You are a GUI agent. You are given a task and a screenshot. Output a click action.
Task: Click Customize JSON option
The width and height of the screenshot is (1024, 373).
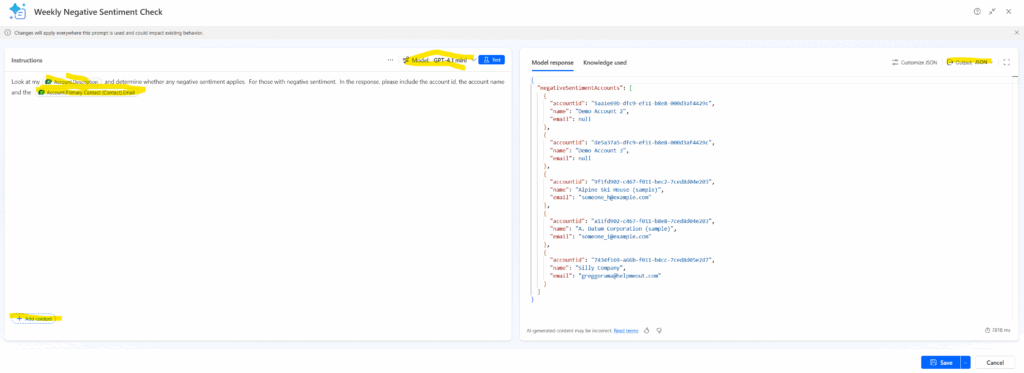tap(914, 63)
